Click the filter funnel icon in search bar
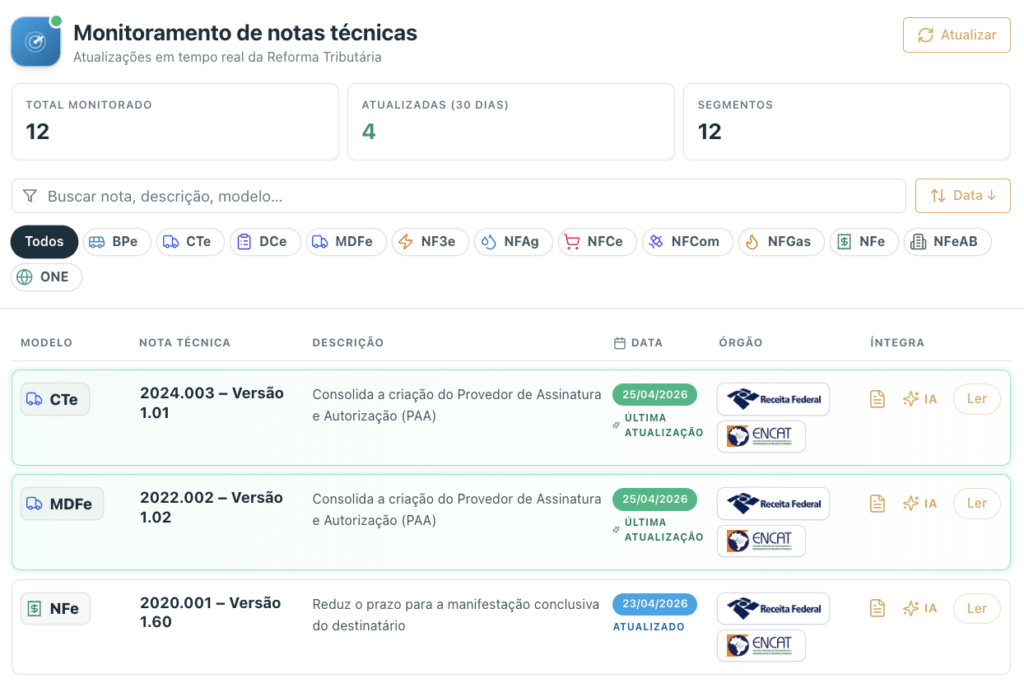This screenshot has height=683, width=1024. 30,196
